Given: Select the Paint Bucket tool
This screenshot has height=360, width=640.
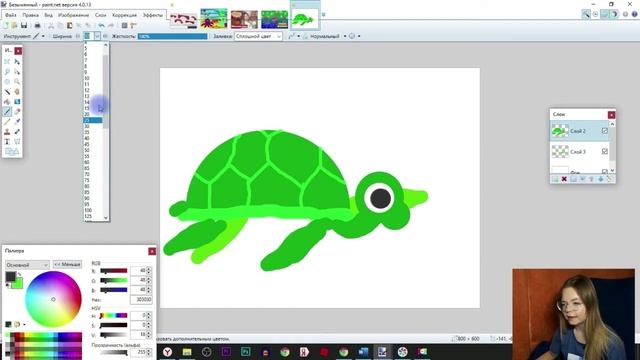Looking at the screenshot, I should coord(7,102).
